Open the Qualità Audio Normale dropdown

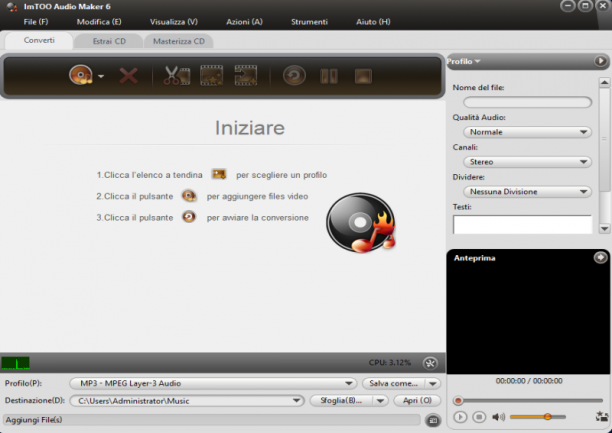[x=527, y=132]
